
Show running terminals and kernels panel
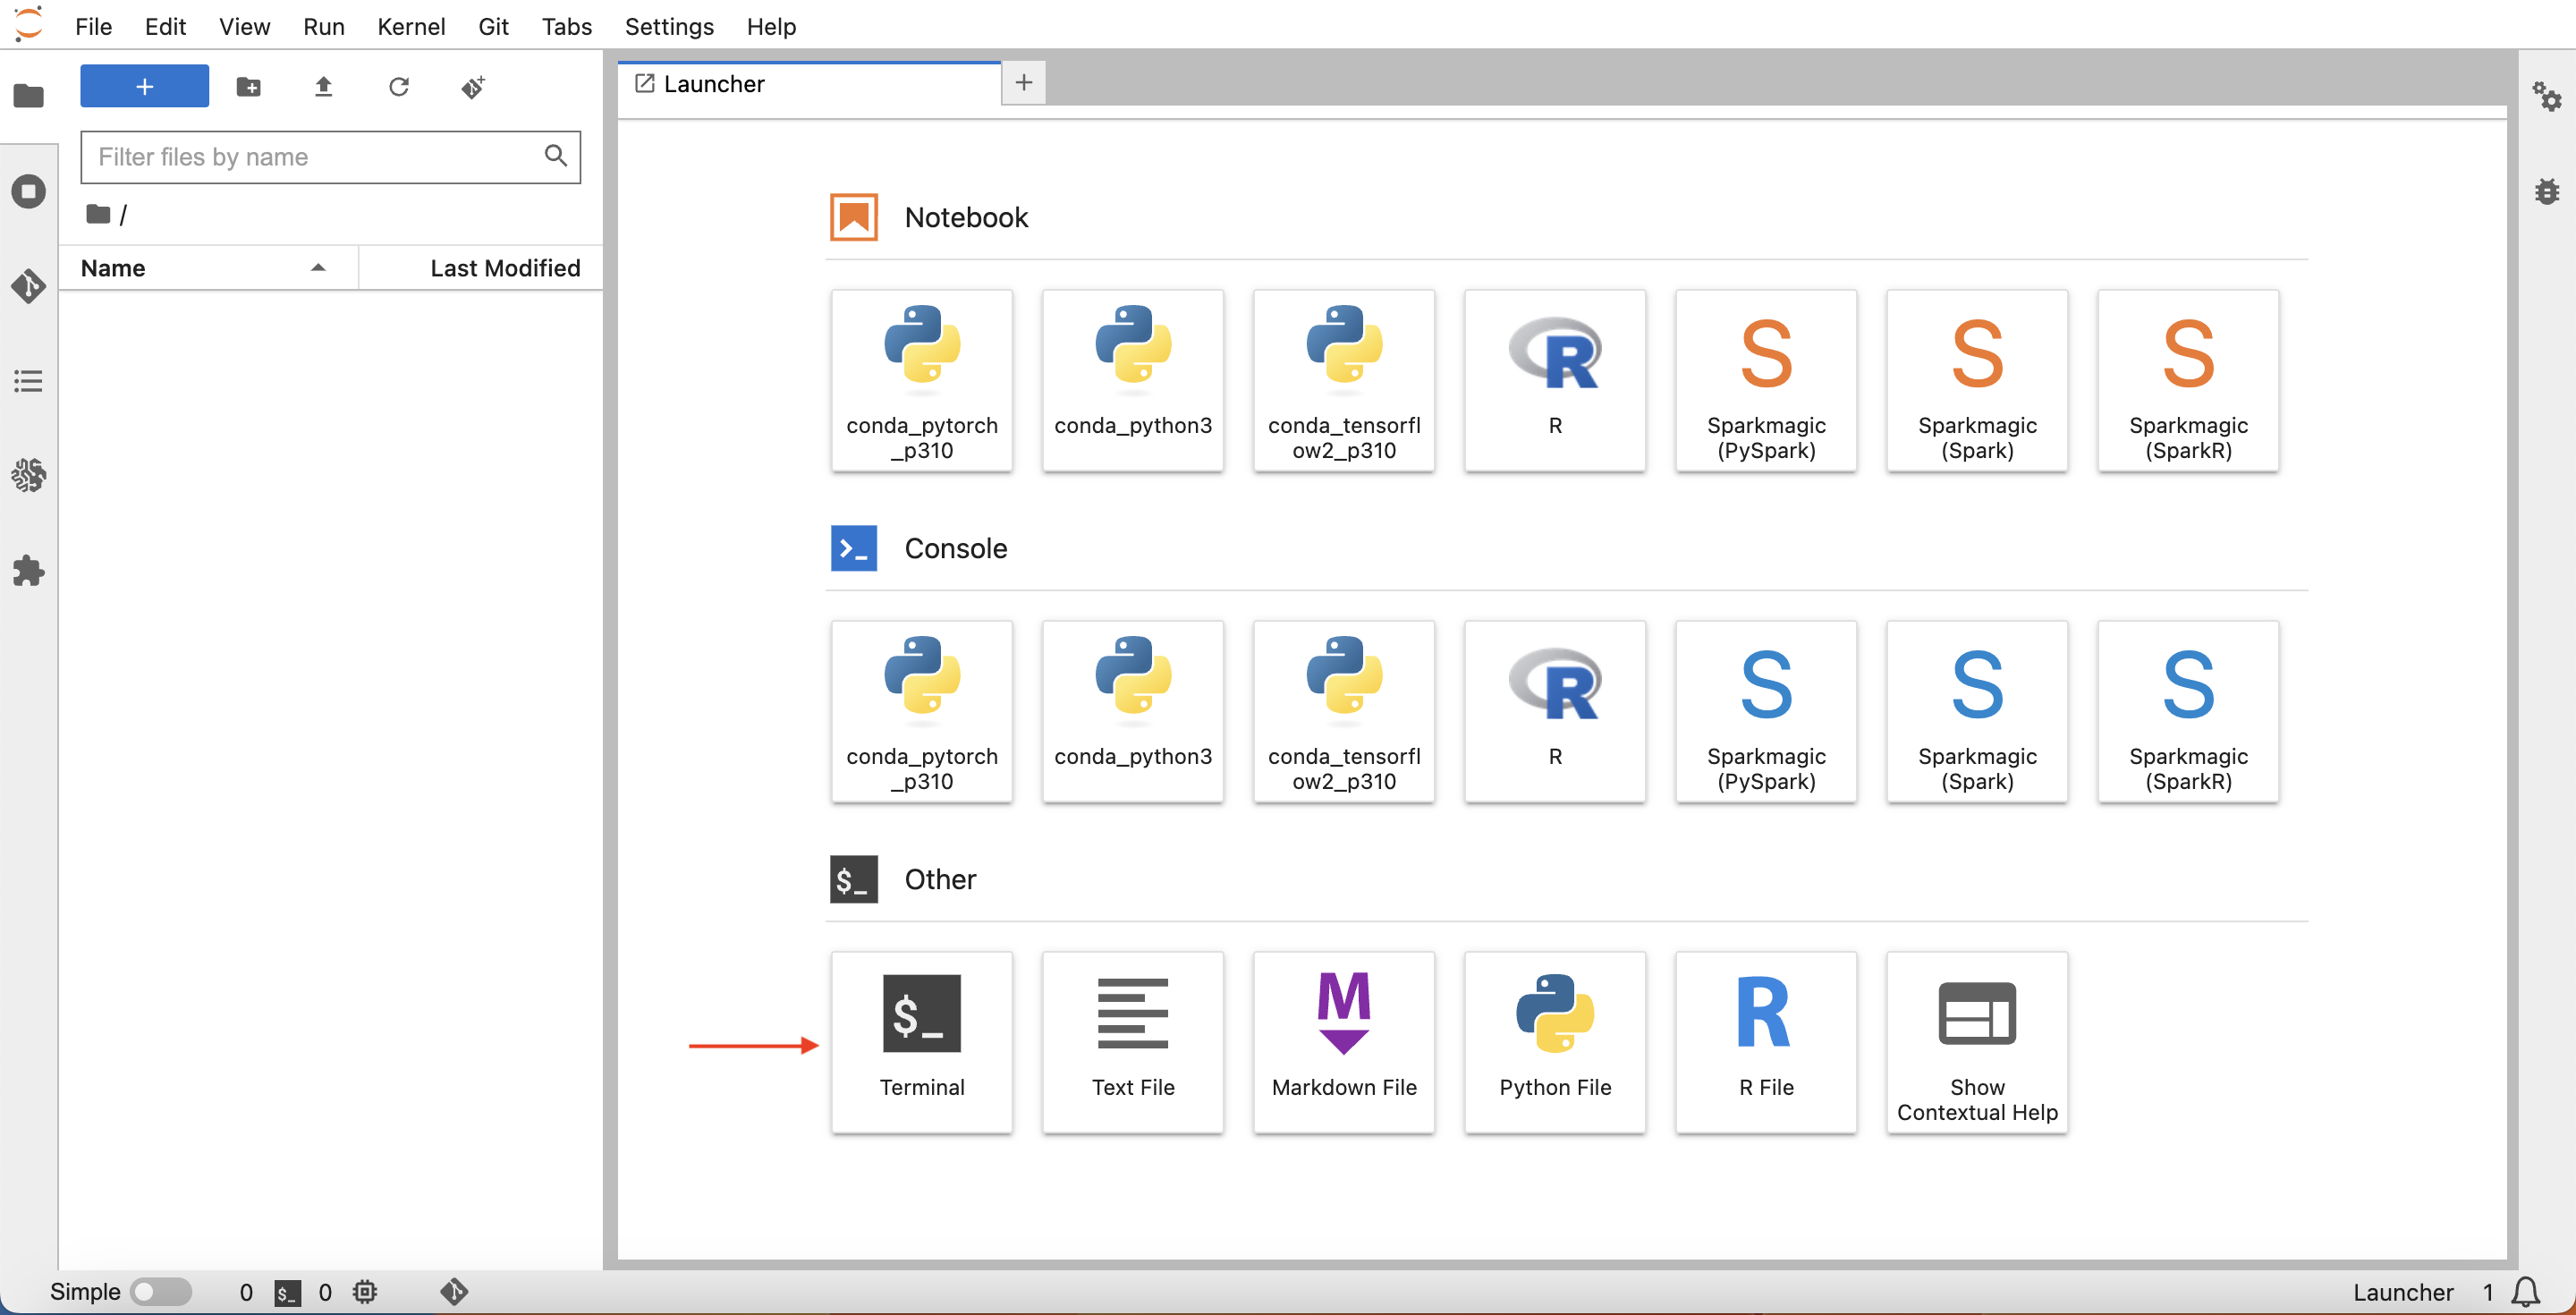[x=28, y=191]
